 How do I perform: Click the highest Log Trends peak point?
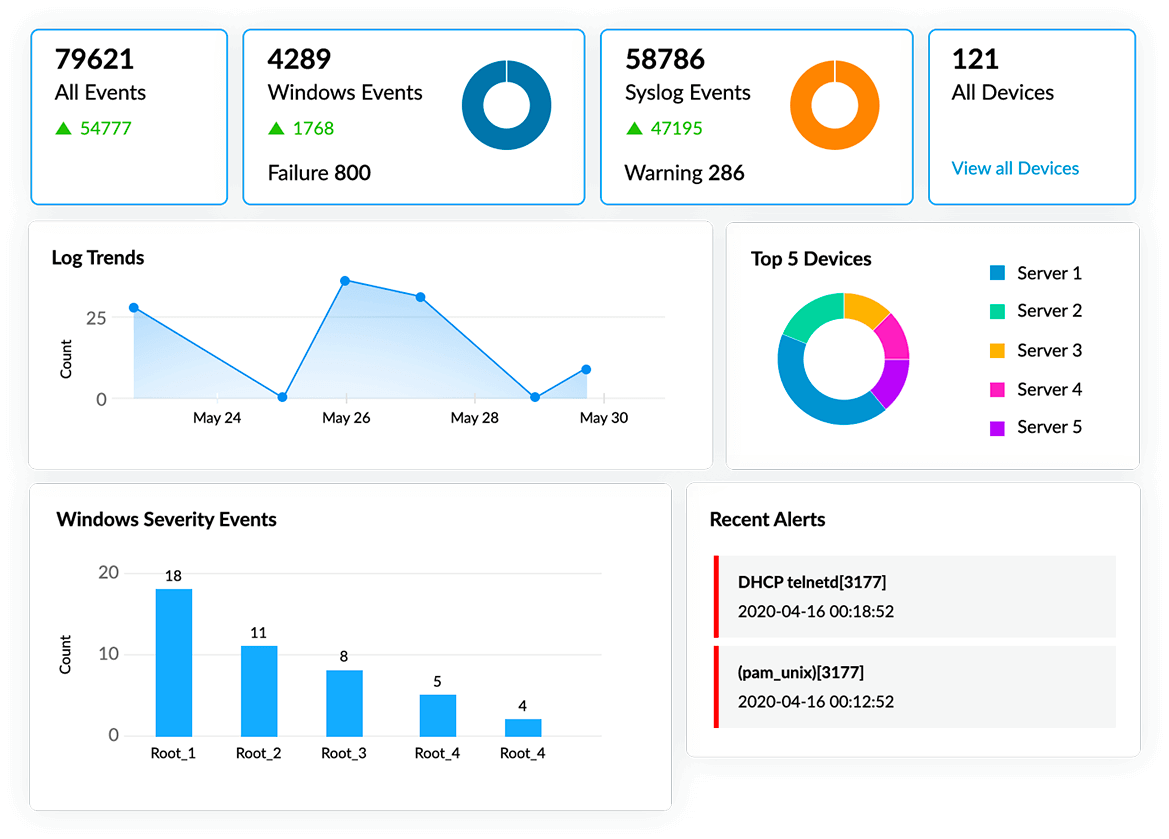point(345,281)
